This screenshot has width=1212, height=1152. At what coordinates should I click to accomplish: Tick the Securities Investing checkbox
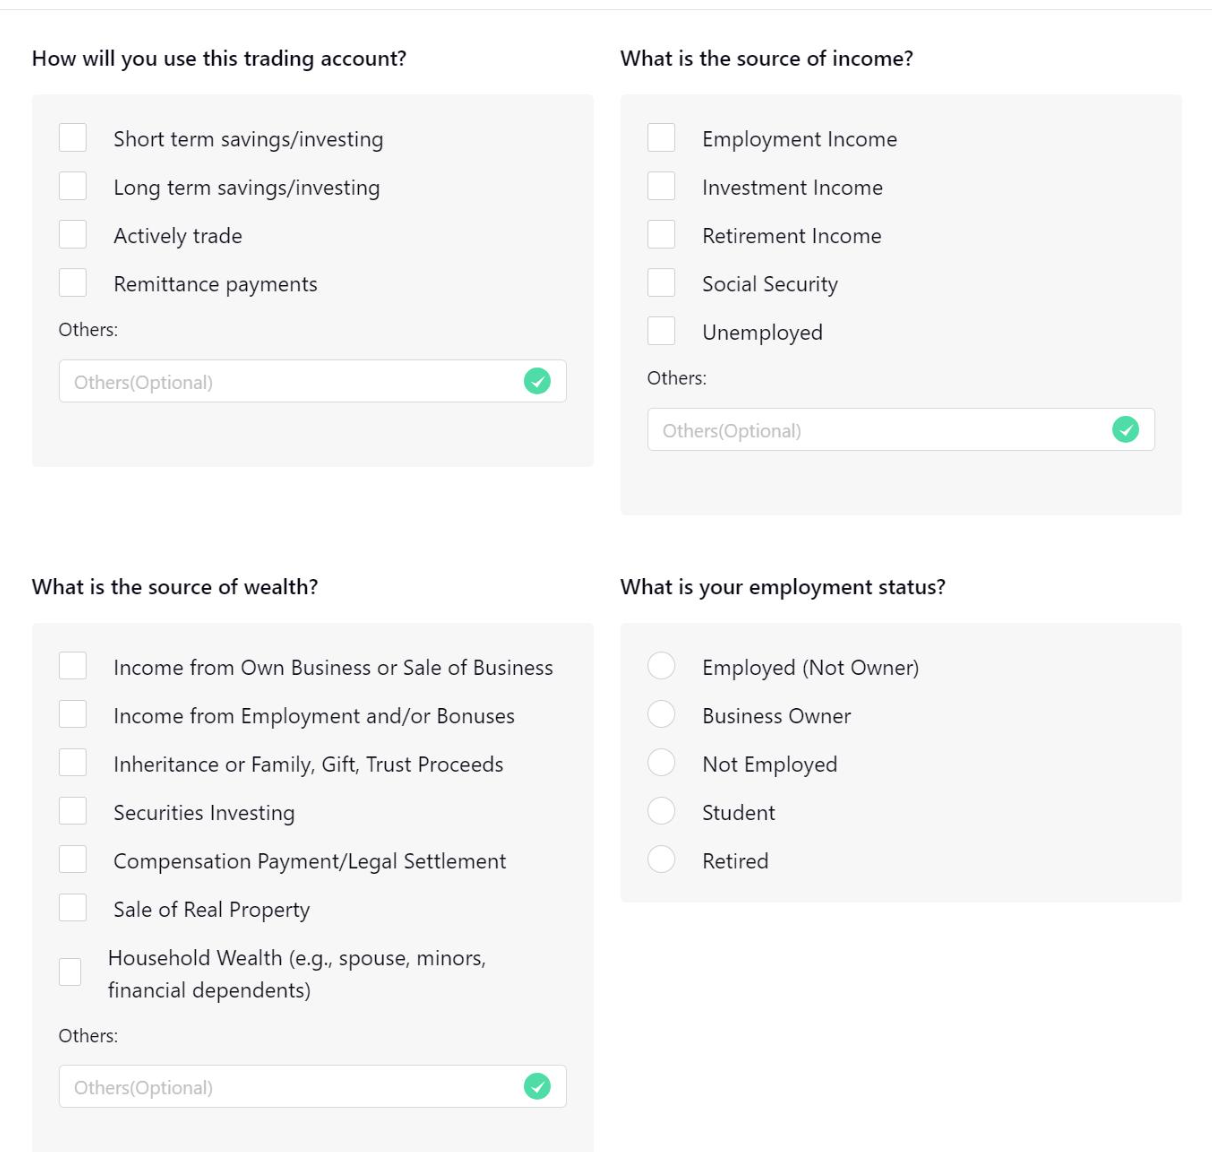click(73, 811)
